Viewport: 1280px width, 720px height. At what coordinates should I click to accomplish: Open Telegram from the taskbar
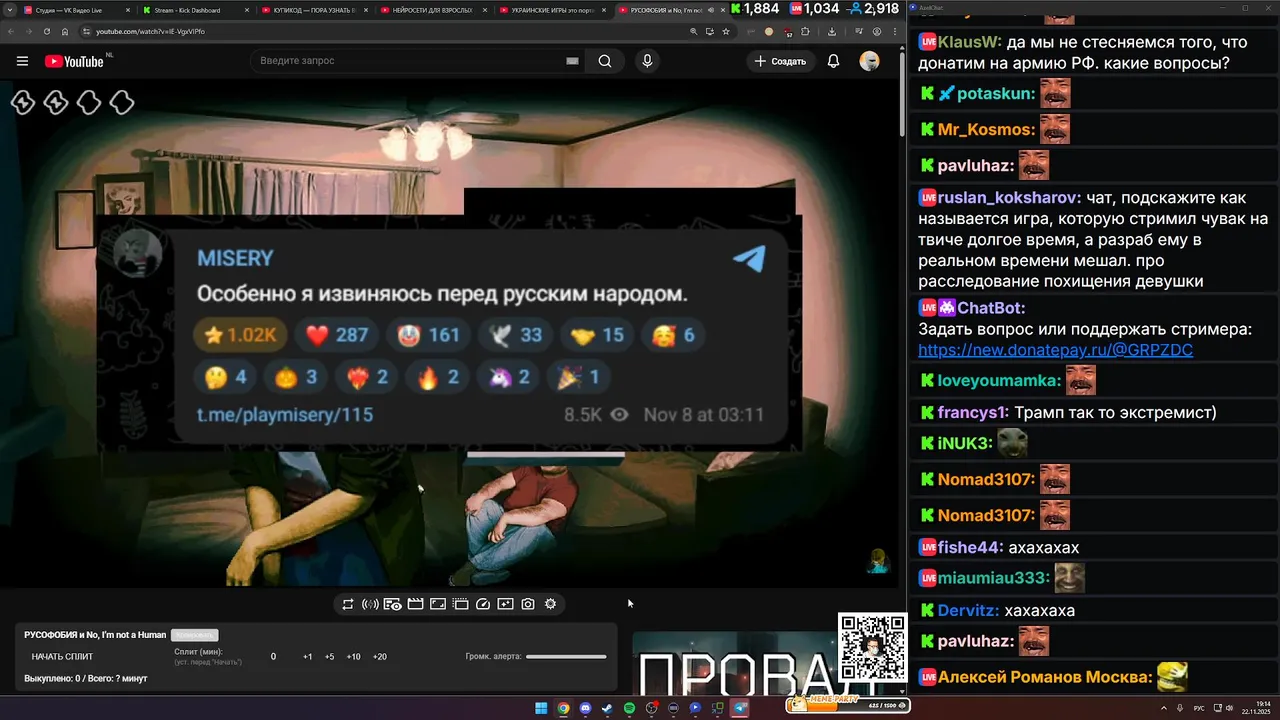(x=740, y=708)
